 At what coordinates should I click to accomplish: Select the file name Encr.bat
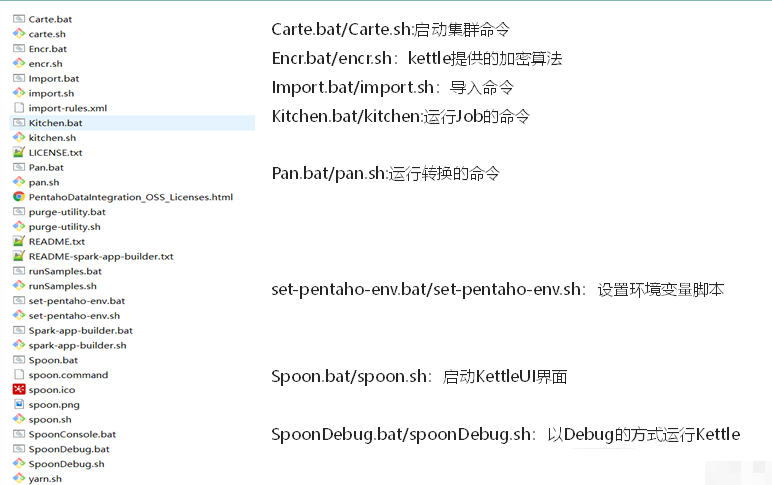48,49
